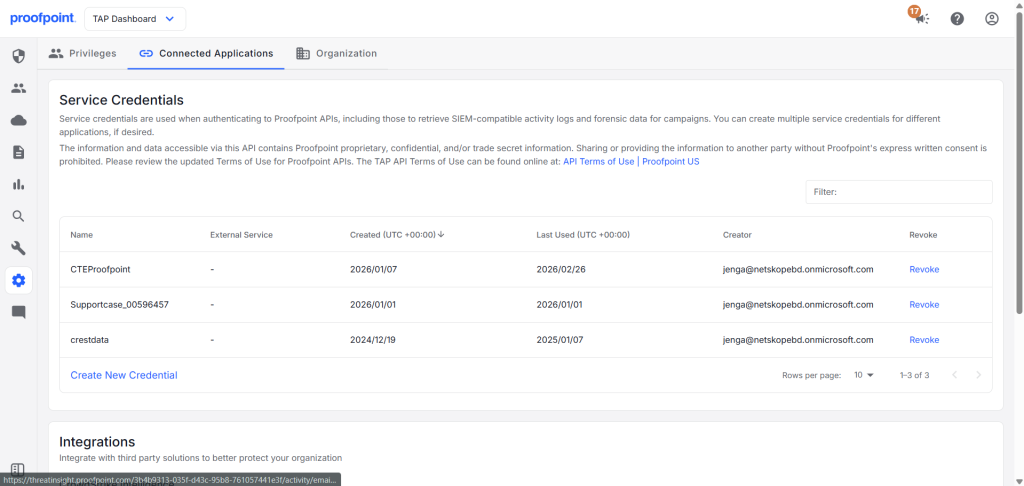Open the People section in sidebar
Viewport: 1024px width, 486px height.
click(19, 88)
